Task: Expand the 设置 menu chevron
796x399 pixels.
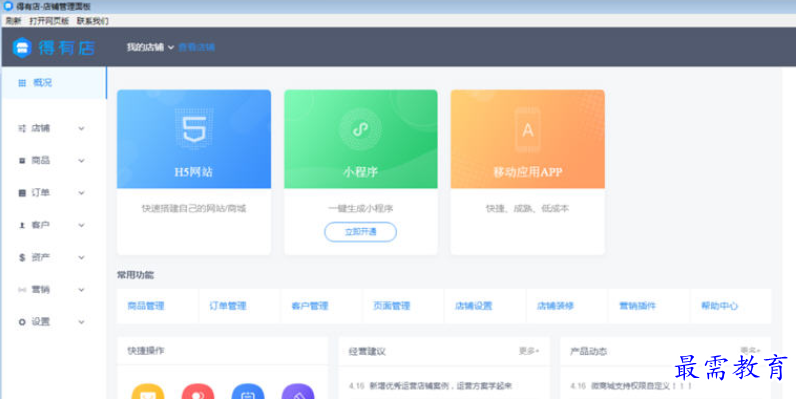Action: click(81, 322)
